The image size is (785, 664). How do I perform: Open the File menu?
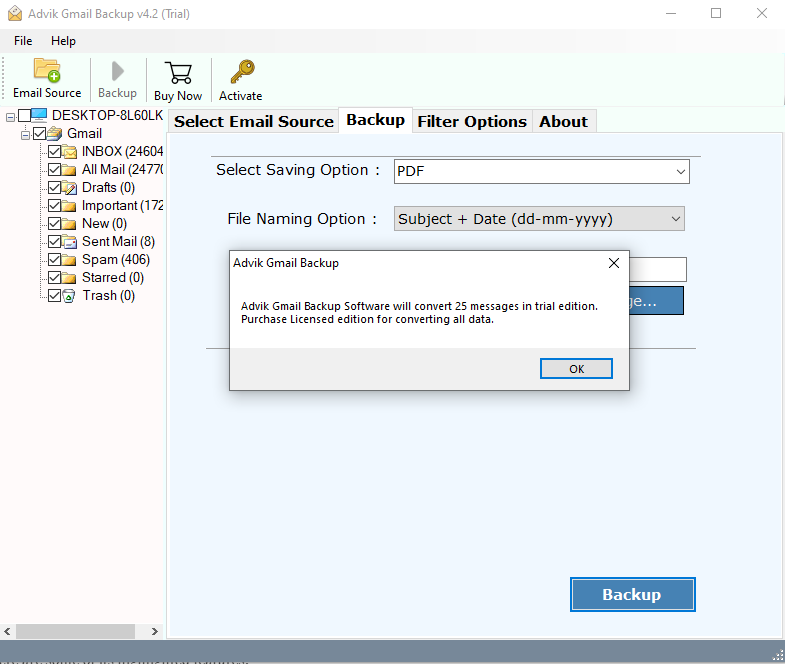pos(23,41)
